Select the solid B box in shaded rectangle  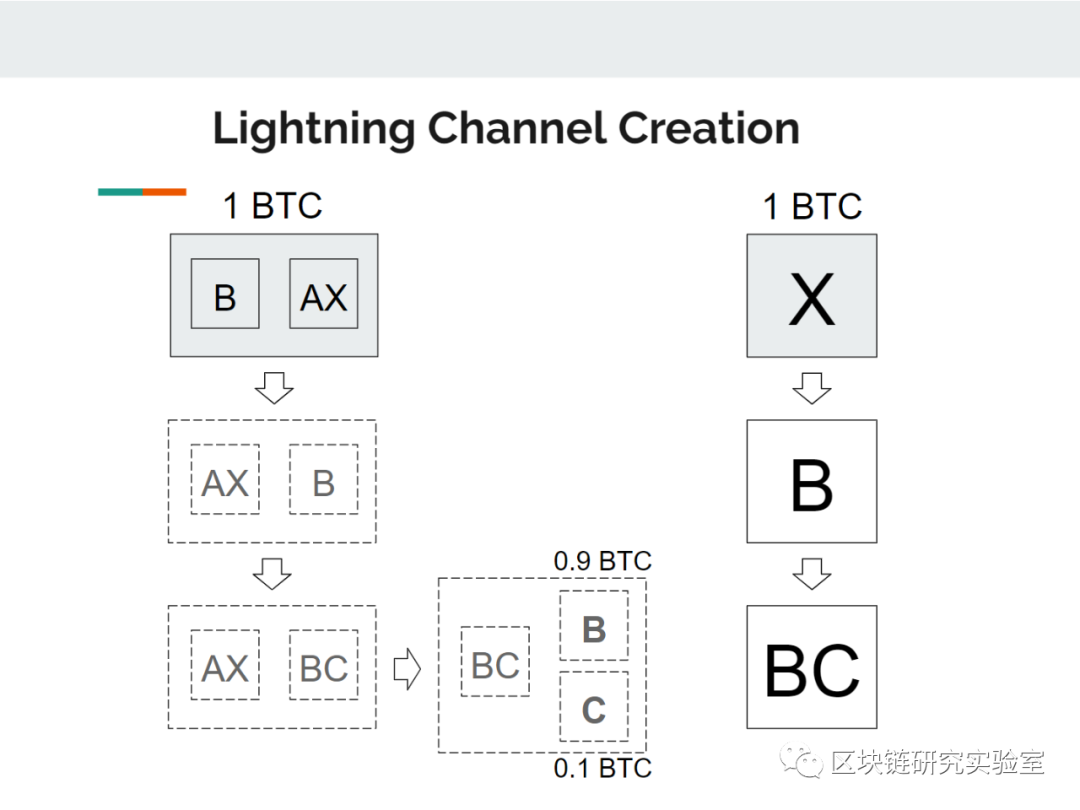225,293
